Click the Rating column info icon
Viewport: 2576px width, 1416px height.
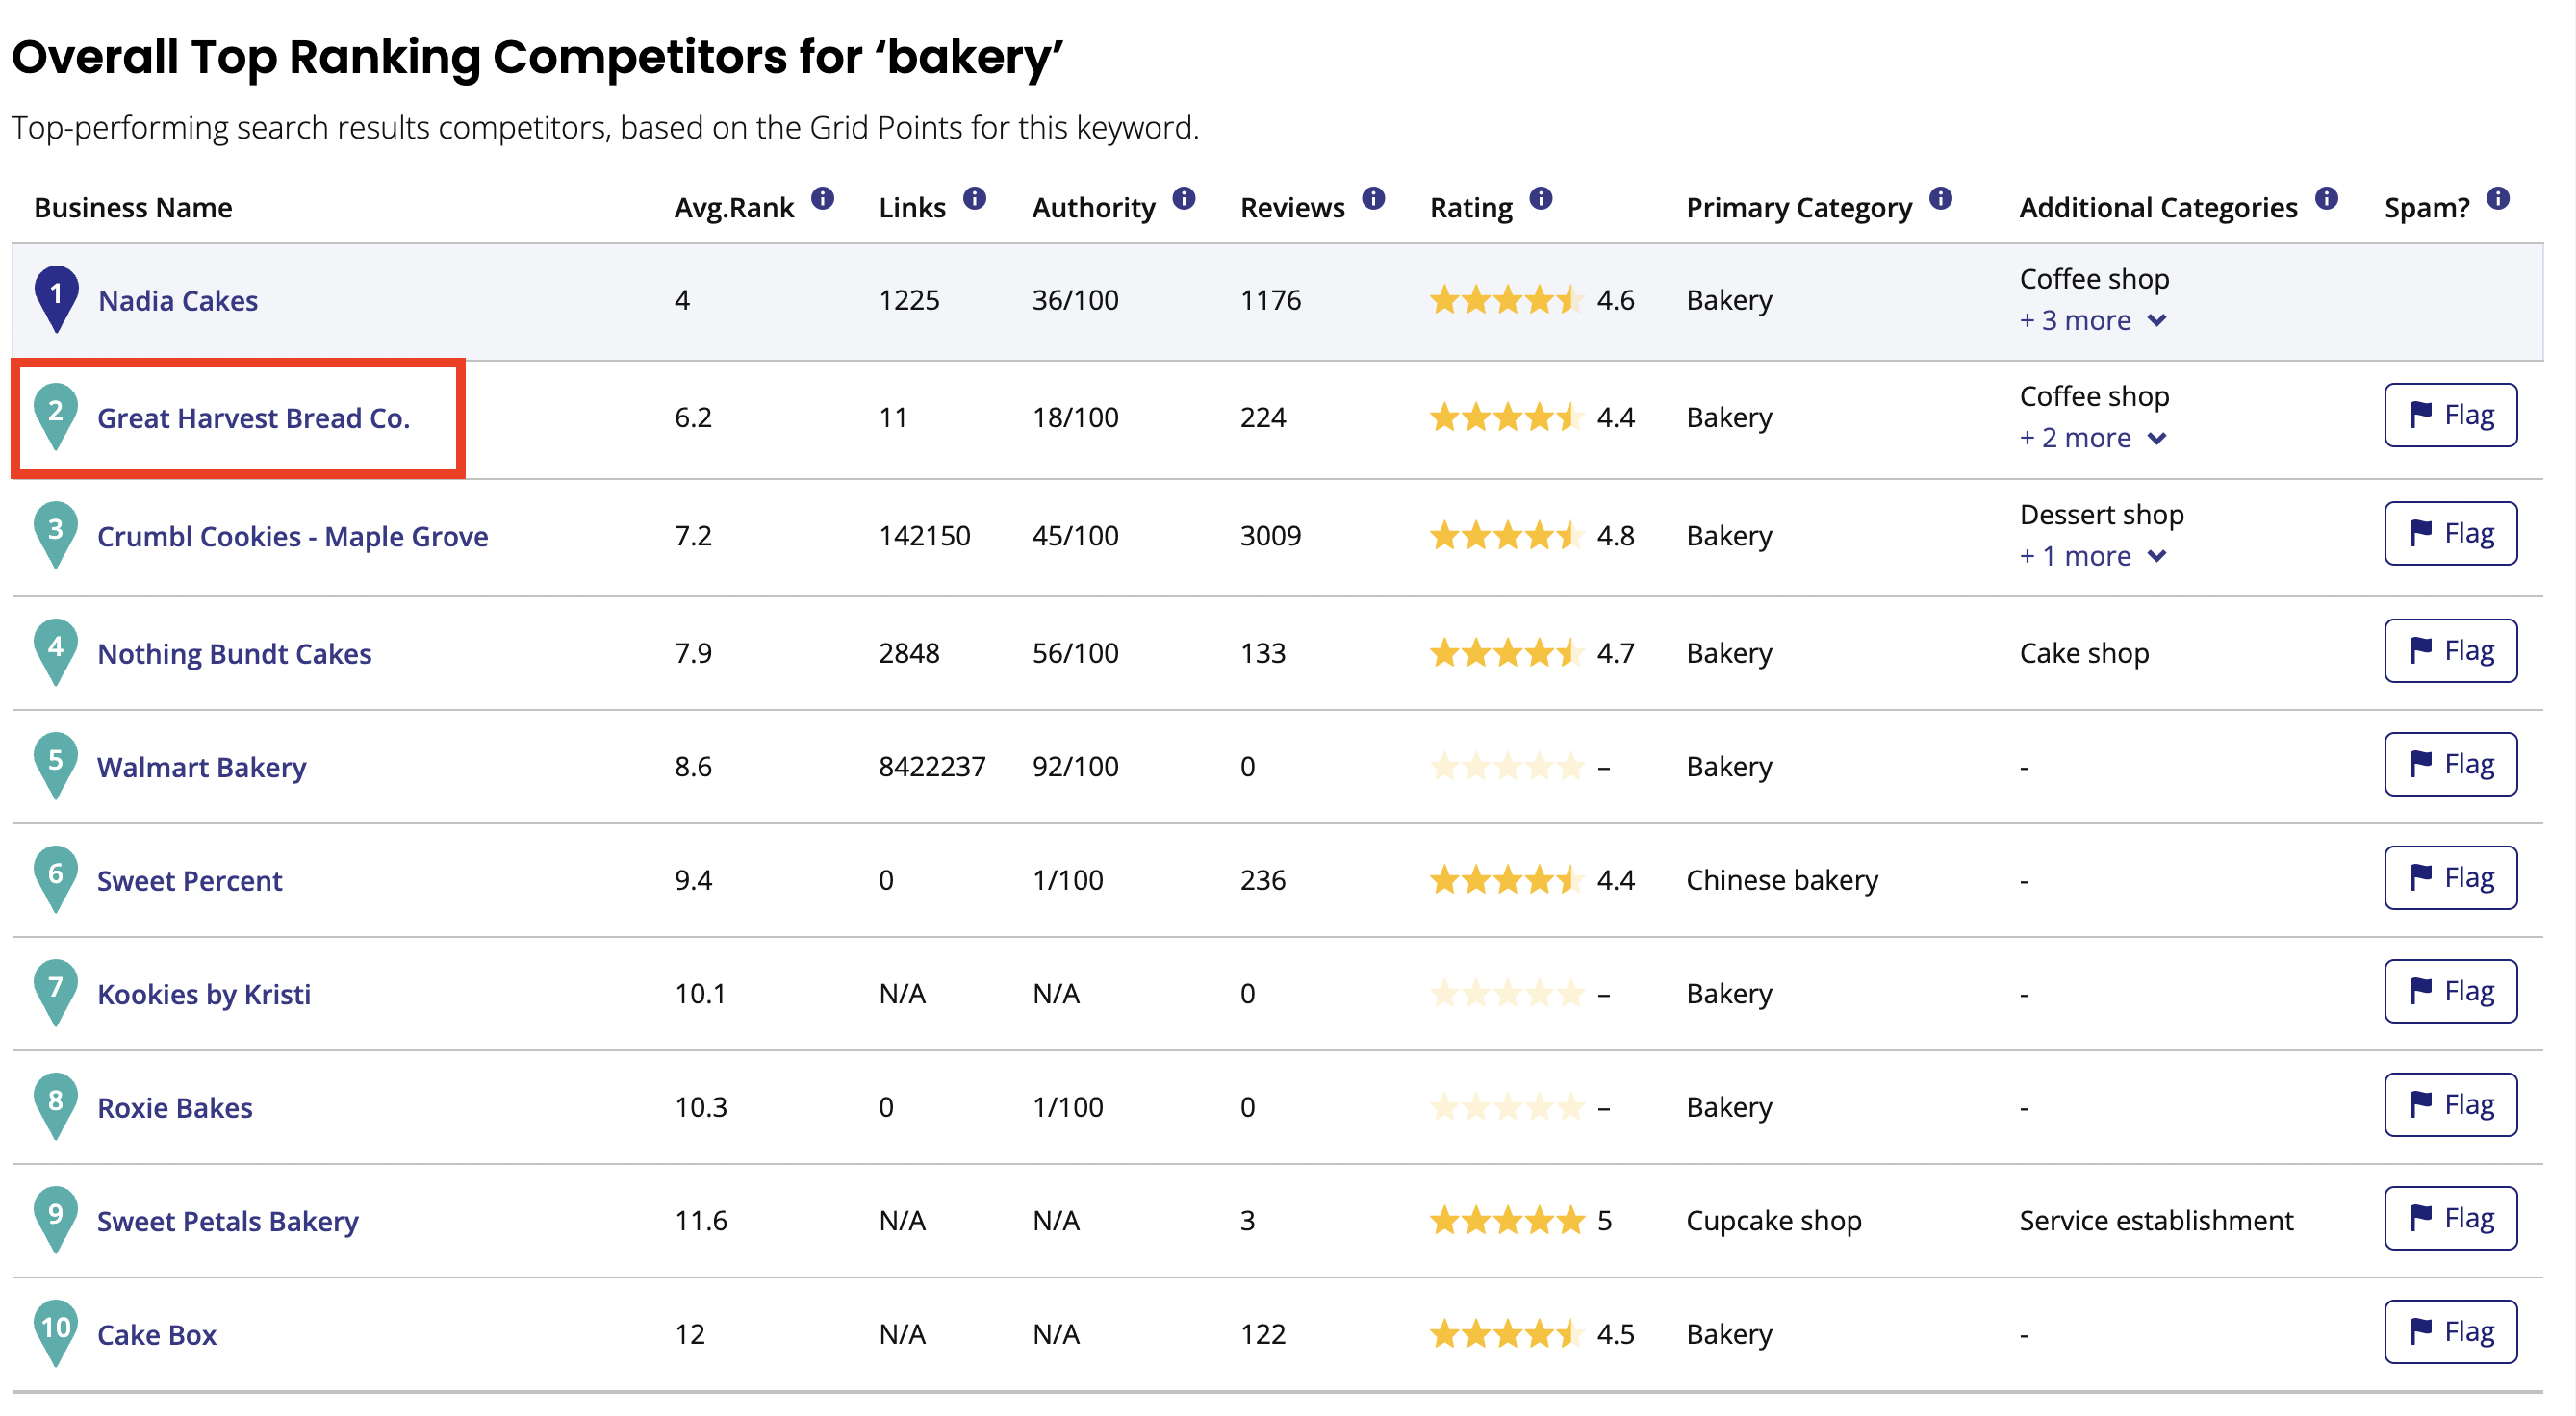[1541, 198]
